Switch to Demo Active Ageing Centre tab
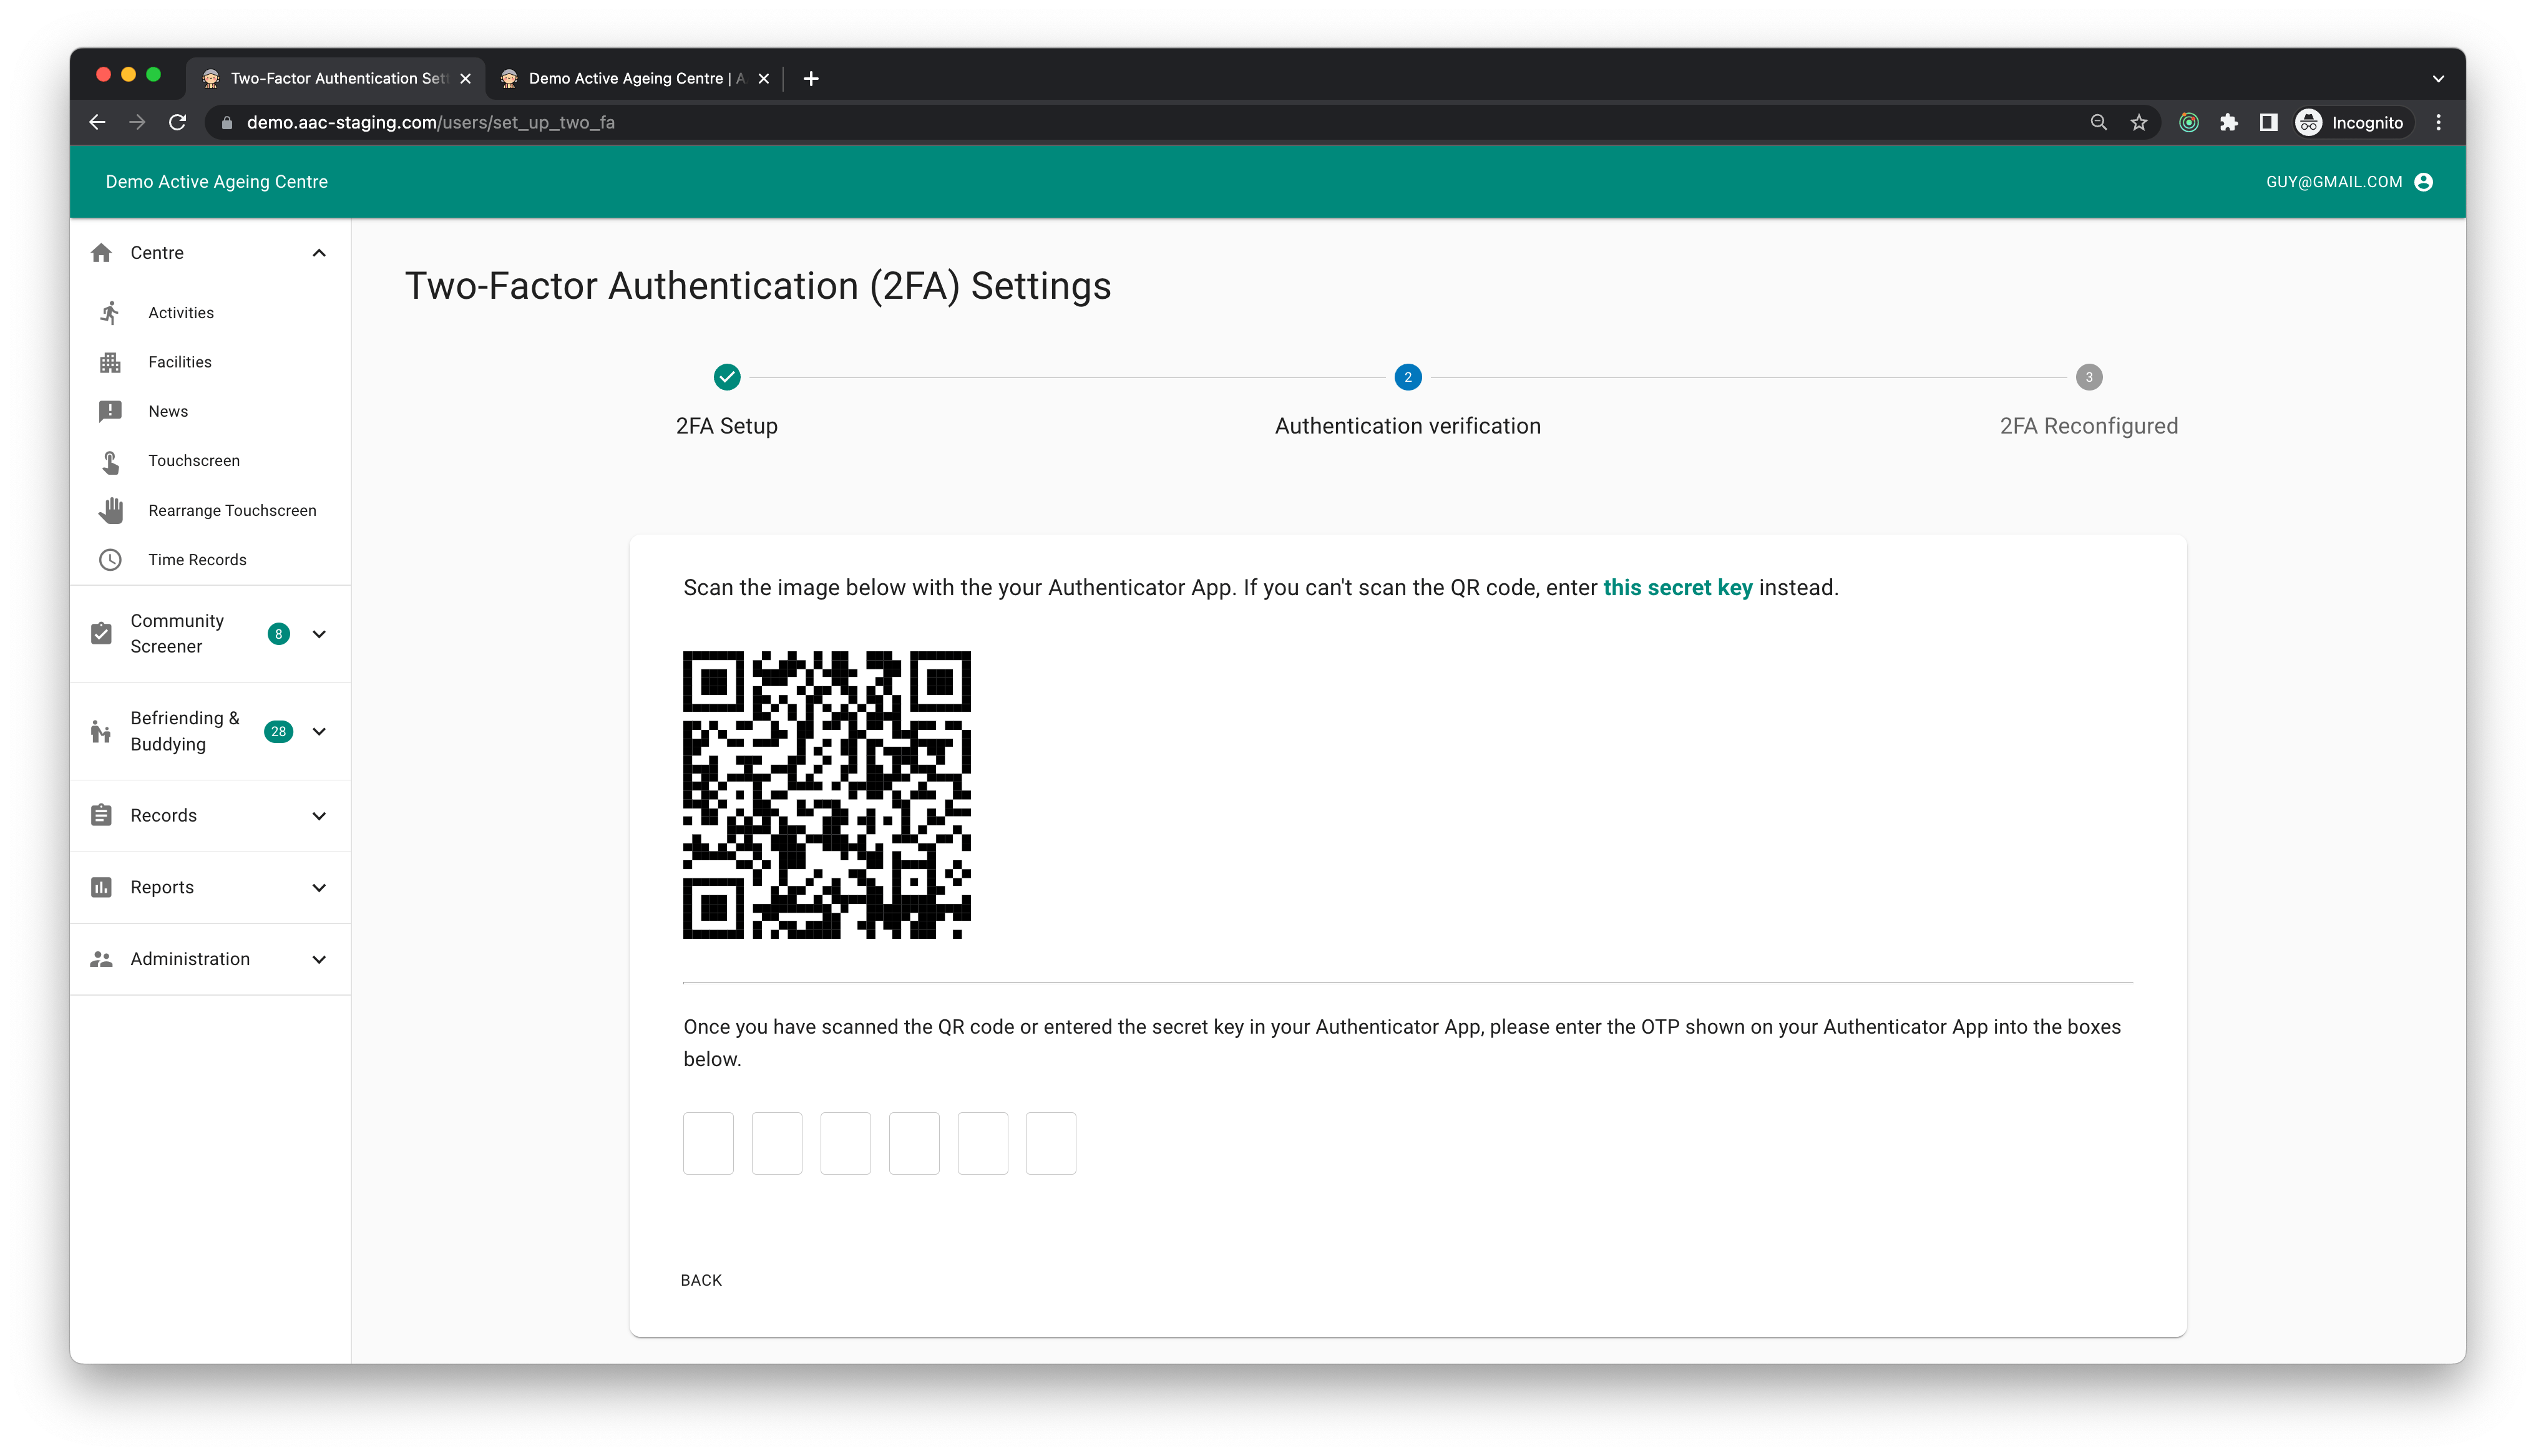The image size is (2536, 1456). pos(635,78)
